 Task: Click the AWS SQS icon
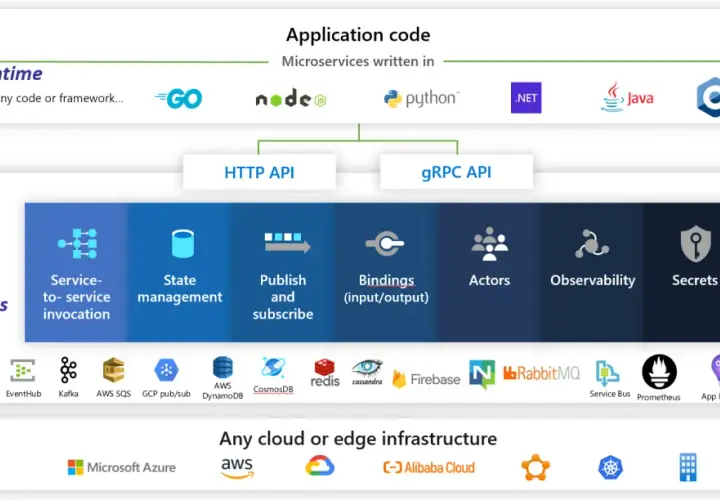(113, 370)
